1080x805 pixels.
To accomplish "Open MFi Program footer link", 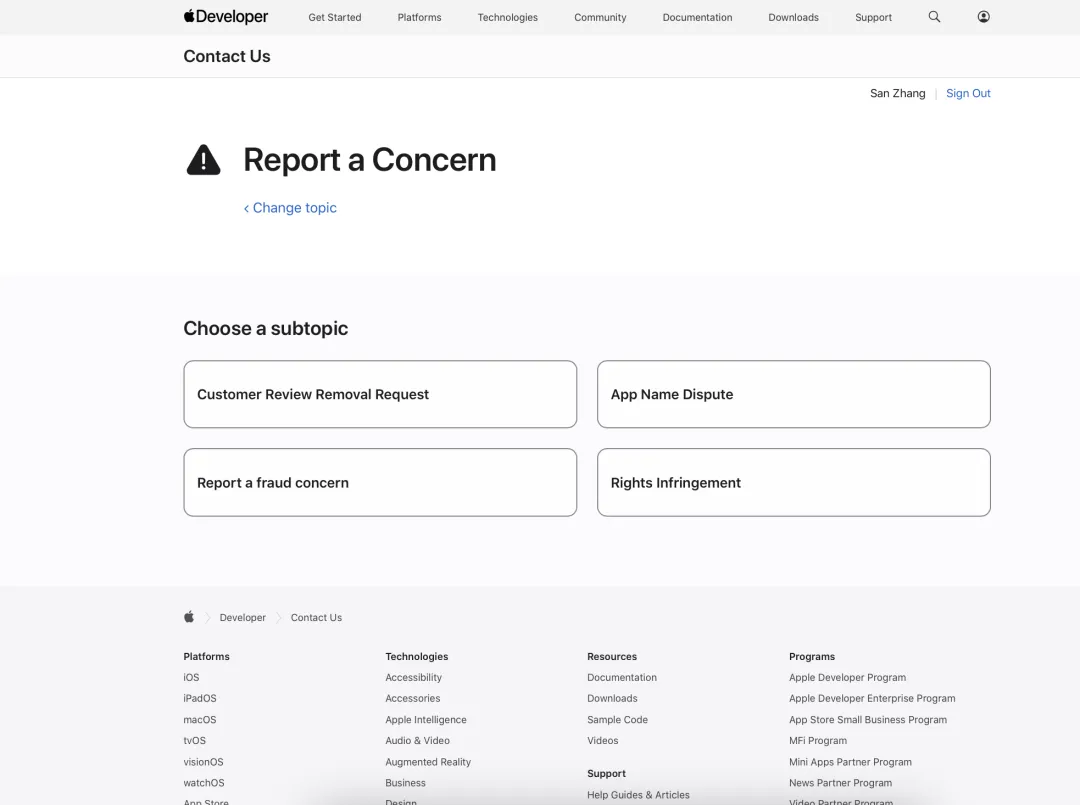I will (x=818, y=740).
